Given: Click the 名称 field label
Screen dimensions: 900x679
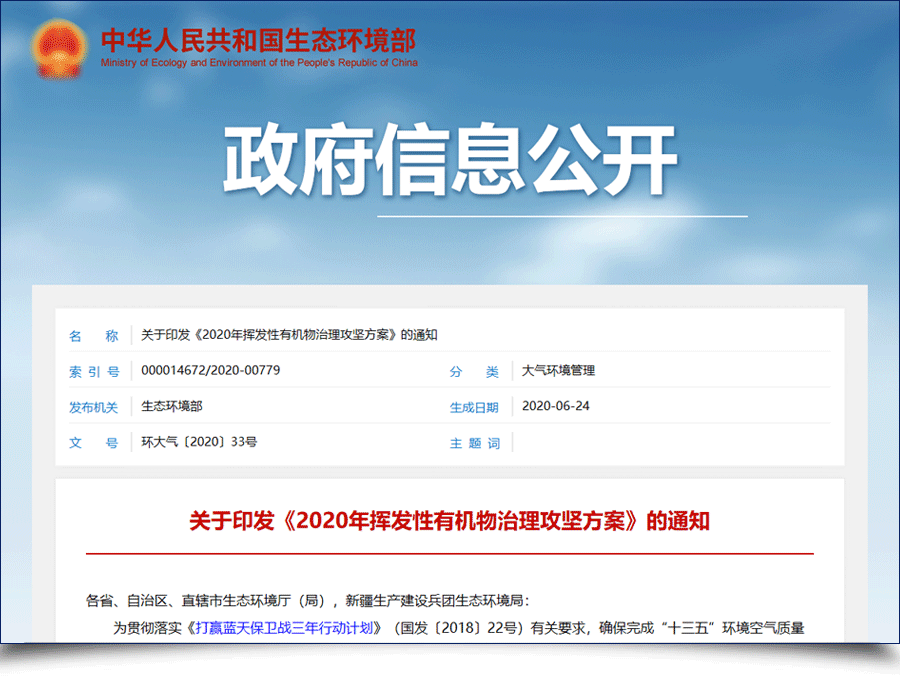Looking at the screenshot, I should click(93, 336).
